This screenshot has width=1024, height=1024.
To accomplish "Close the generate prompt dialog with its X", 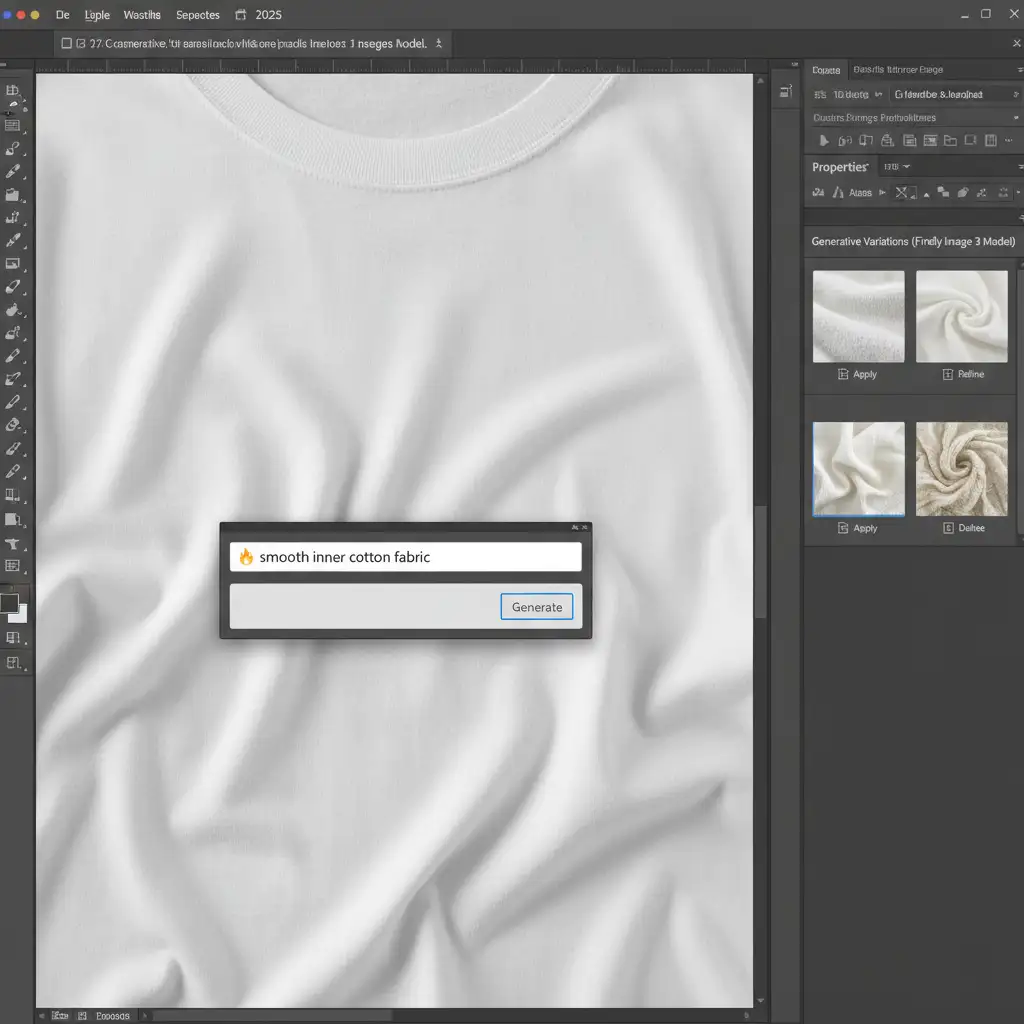I will [x=585, y=527].
